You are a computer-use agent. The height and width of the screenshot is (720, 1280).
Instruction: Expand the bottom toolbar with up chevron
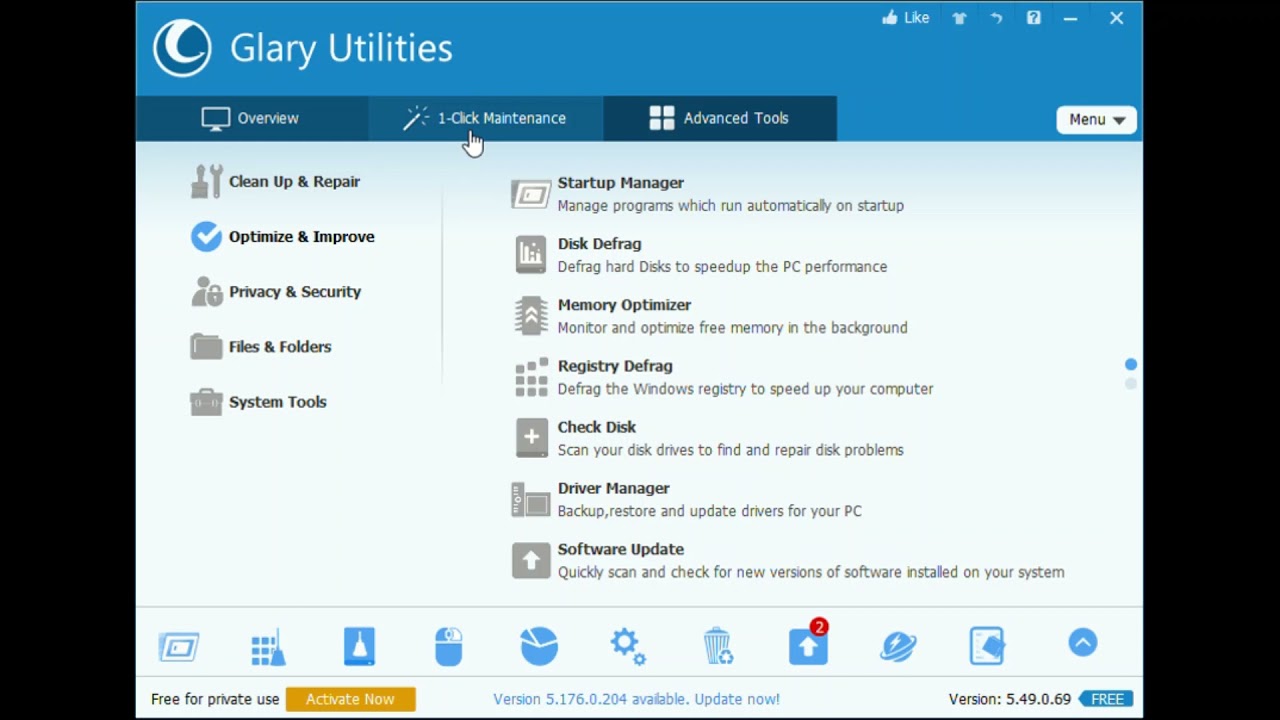tap(1082, 643)
